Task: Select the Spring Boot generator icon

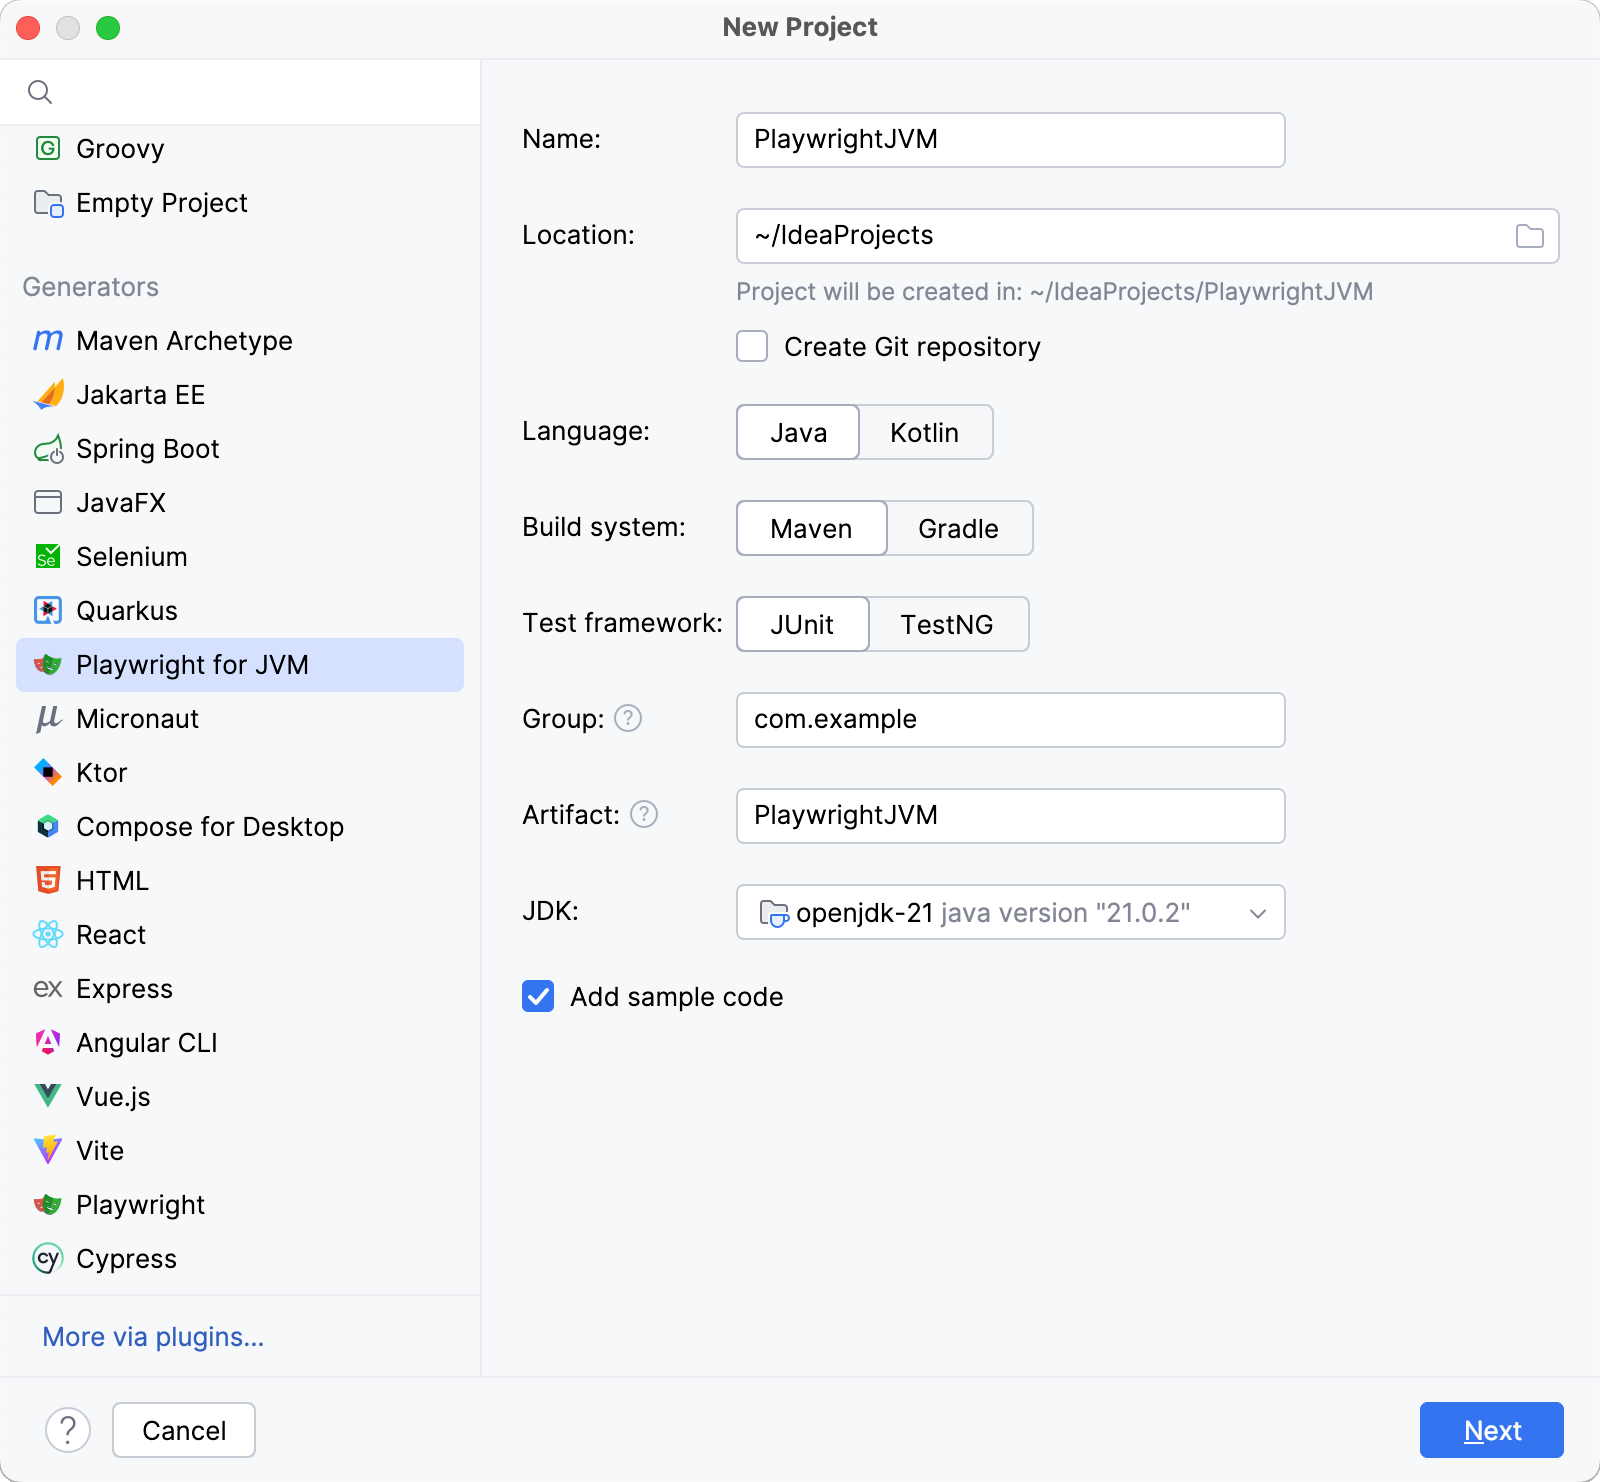Action: click(48, 450)
